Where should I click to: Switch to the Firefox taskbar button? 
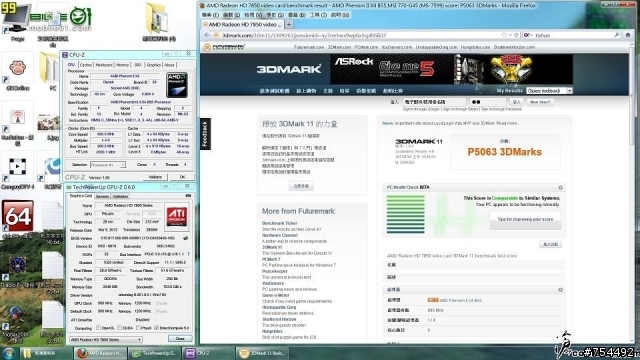(x=100, y=353)
